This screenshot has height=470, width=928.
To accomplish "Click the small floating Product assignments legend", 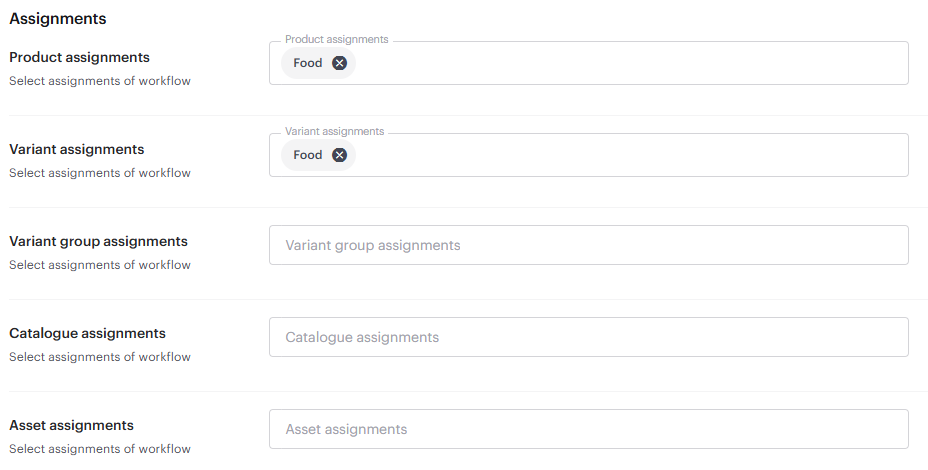I will tap(336, 39).
